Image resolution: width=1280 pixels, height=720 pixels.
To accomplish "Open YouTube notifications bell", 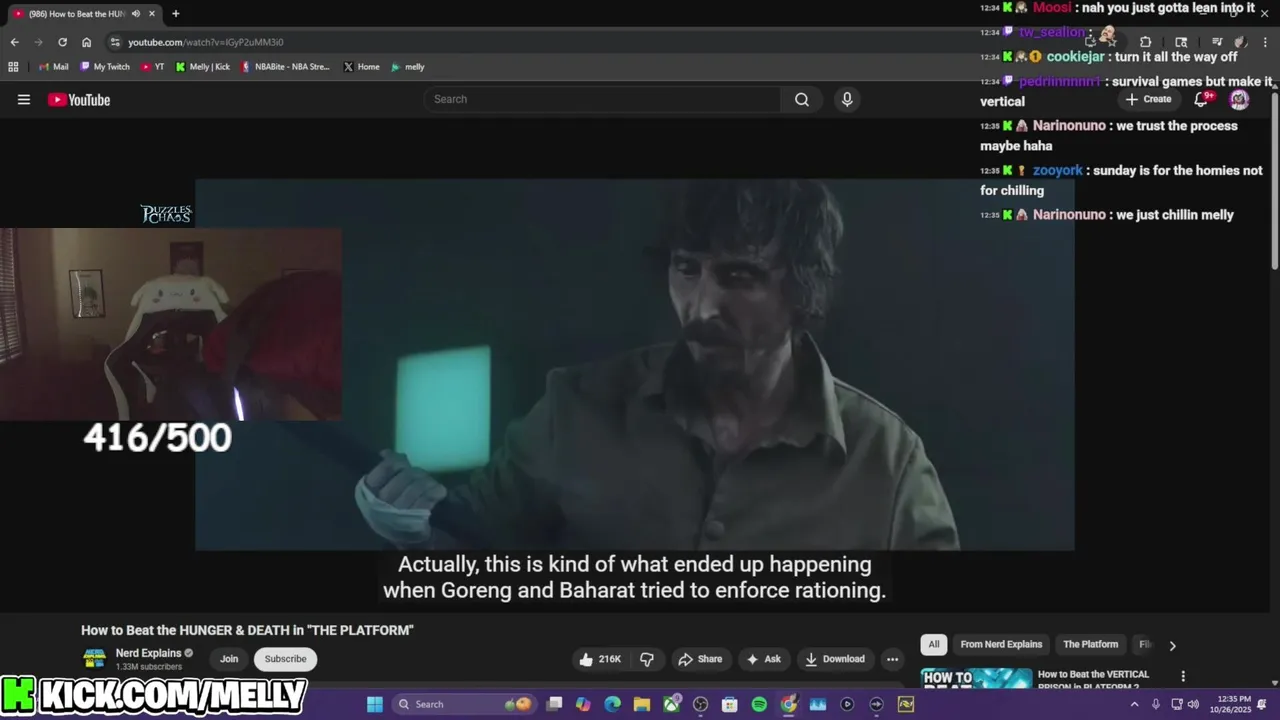I will pos(1202,99).
